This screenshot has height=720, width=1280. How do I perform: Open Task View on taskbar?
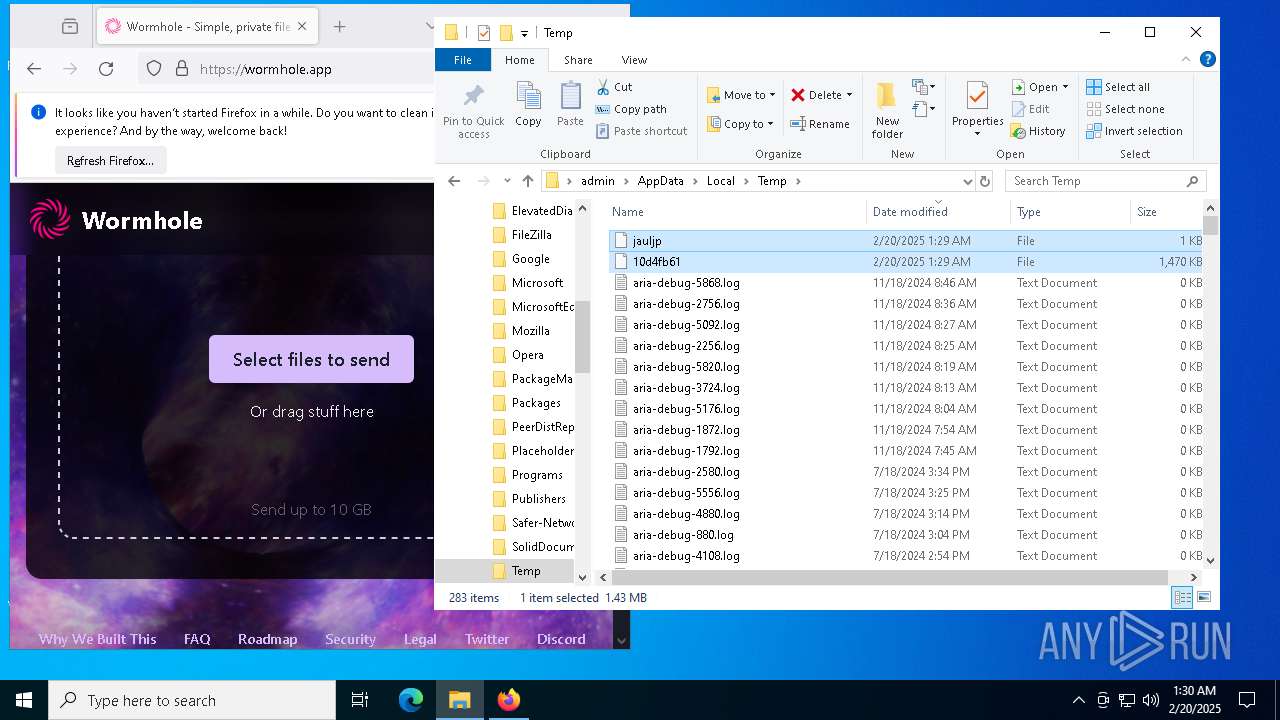pos(360,700)
